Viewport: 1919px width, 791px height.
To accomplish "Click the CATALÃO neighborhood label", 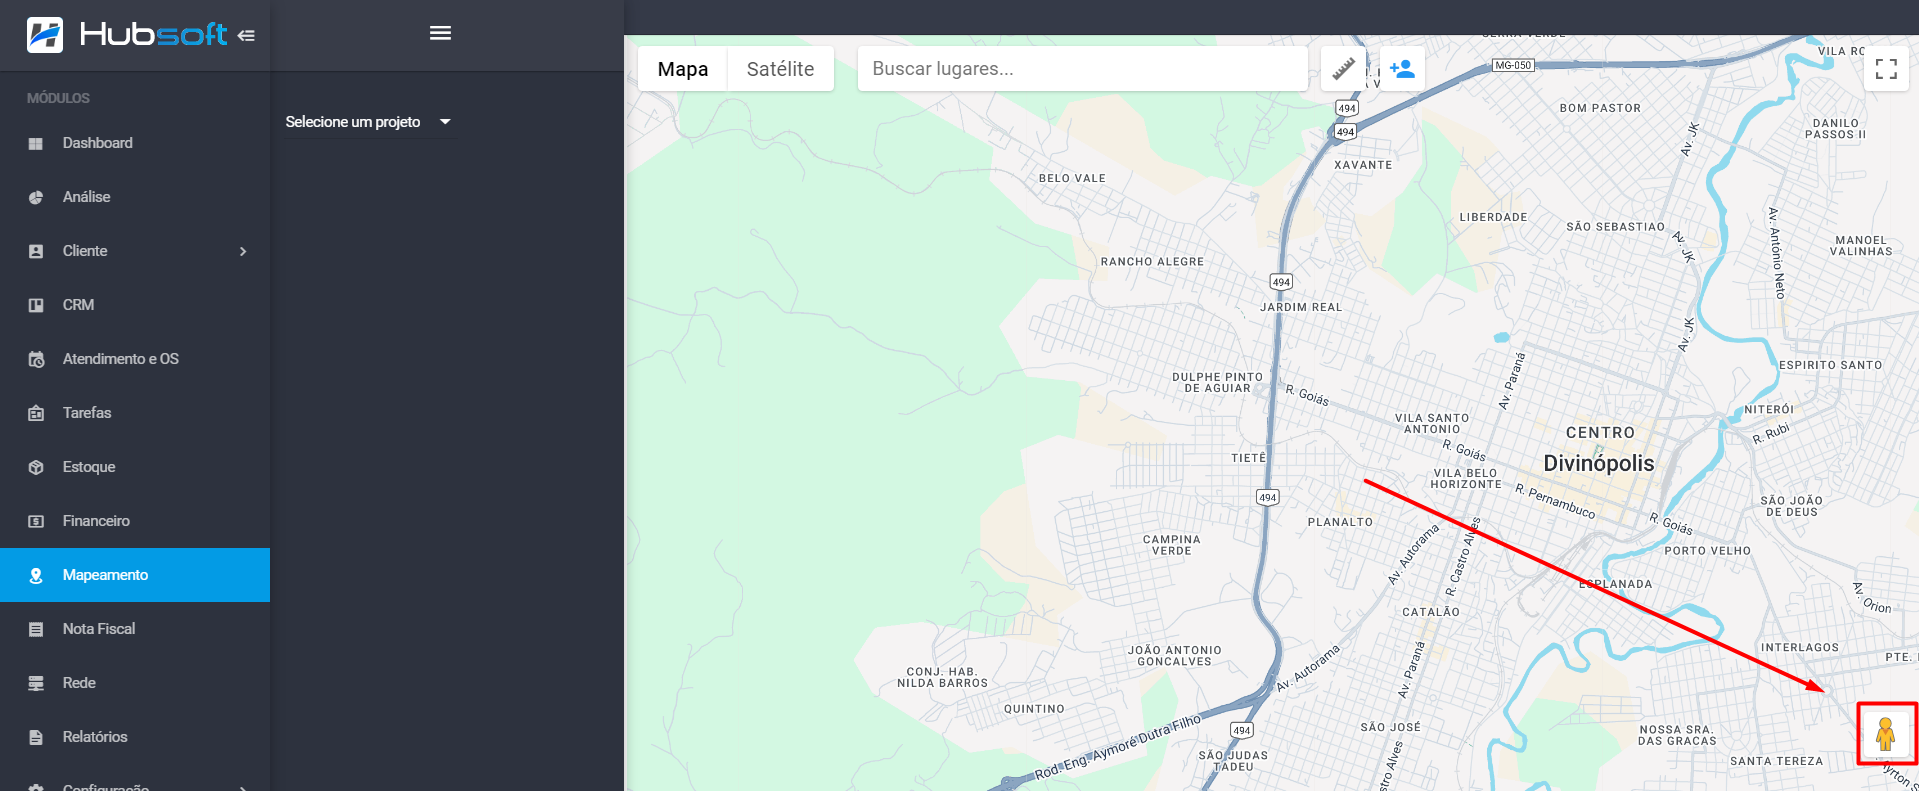I will [1430, 612].
